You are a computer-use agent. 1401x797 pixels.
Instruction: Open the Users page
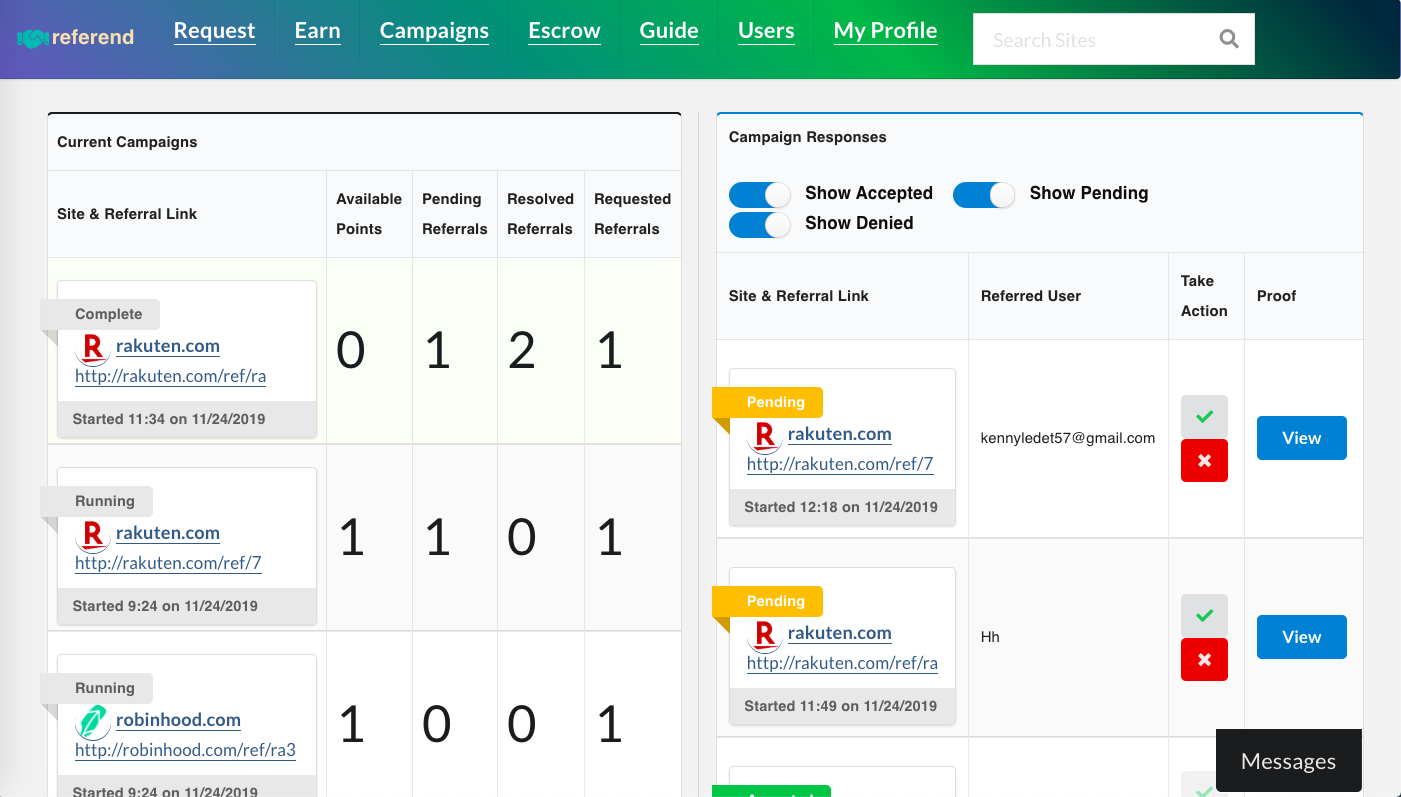pos(766,31)
